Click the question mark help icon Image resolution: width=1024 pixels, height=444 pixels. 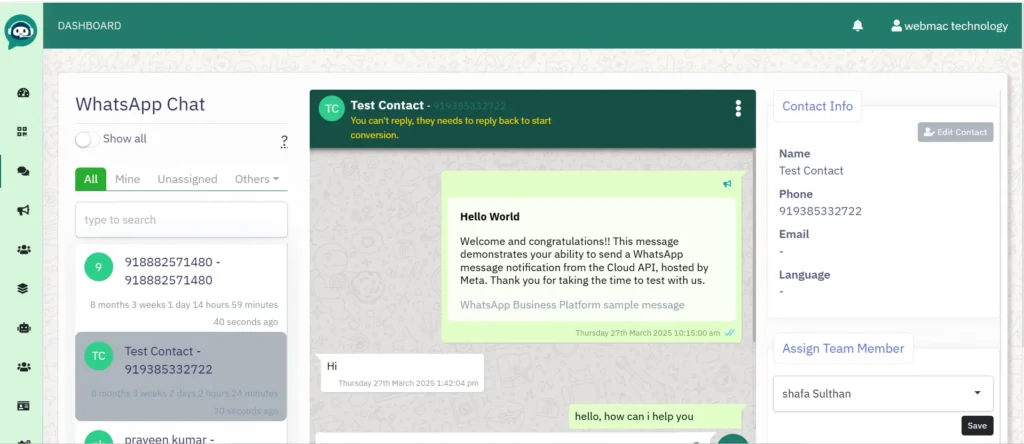pos(284,142)
